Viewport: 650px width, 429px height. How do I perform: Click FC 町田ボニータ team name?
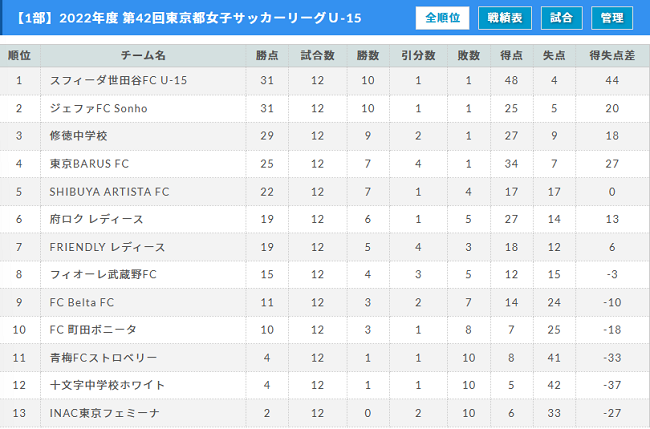pyautogui.click(x=93, y=330)
